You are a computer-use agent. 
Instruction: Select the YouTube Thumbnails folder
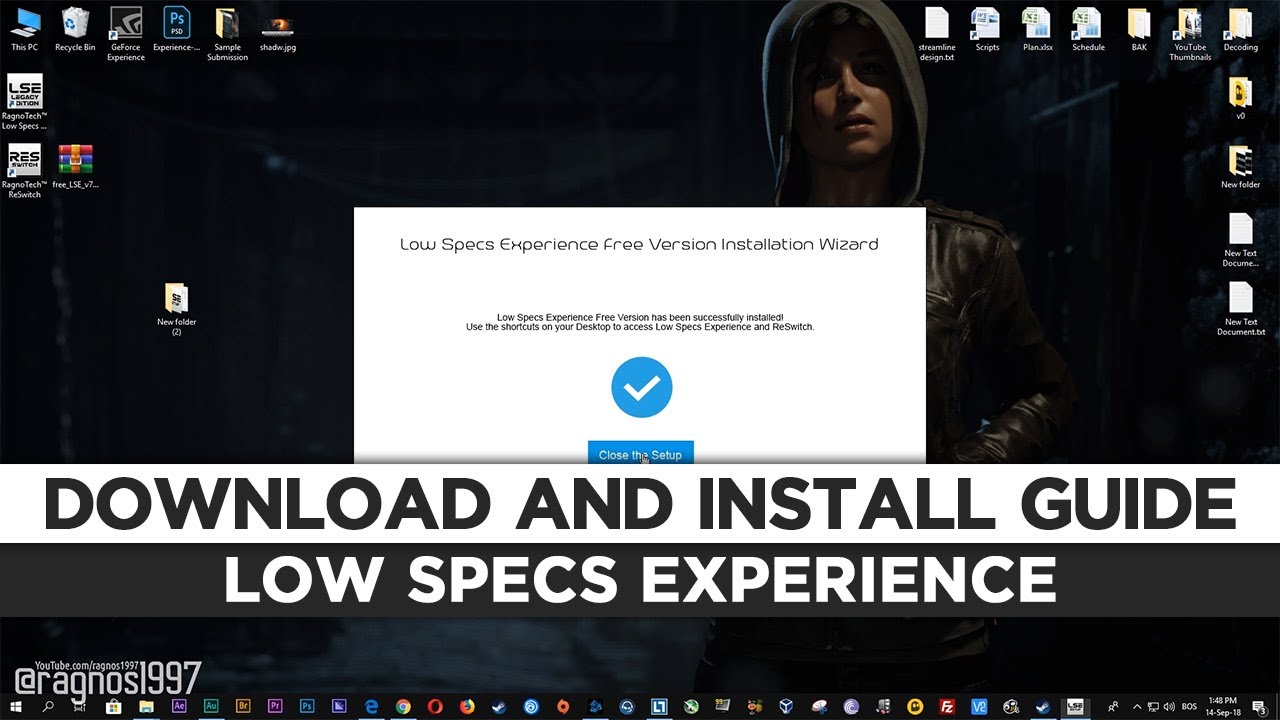coord(1190,33)
